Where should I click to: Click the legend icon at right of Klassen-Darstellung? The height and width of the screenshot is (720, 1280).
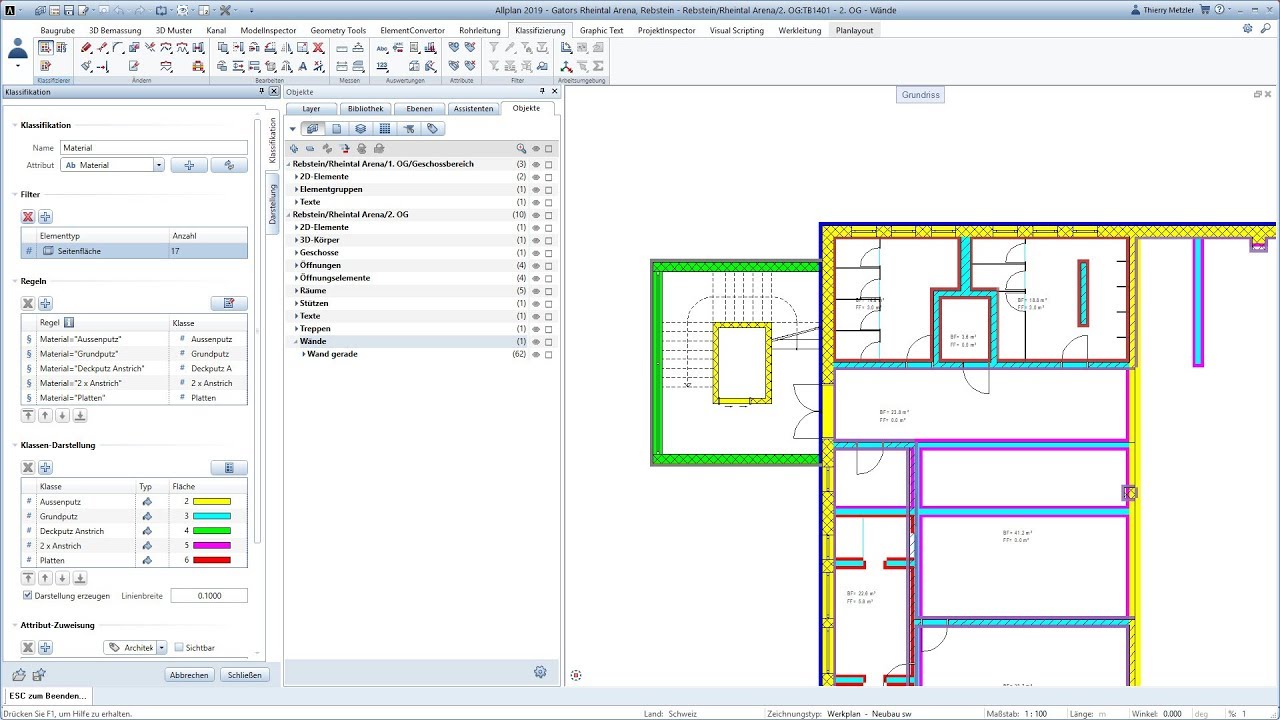(229, 467)
